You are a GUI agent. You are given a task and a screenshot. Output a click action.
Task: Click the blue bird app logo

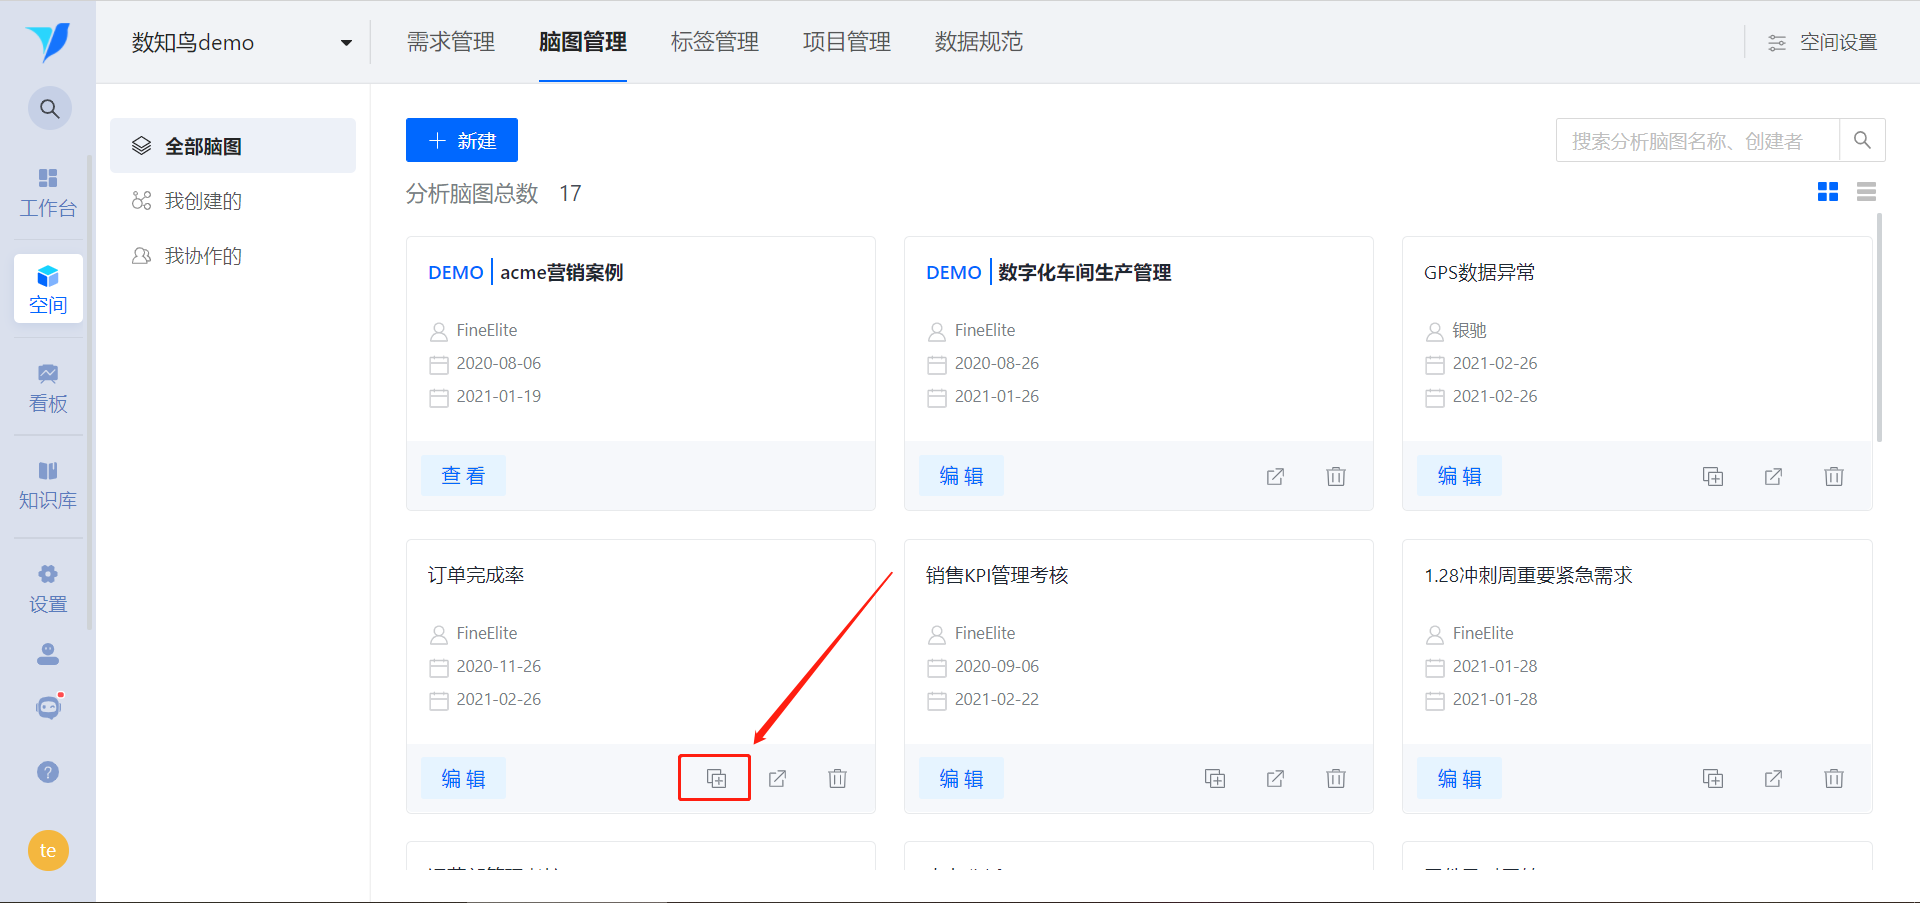pos(48,42)
